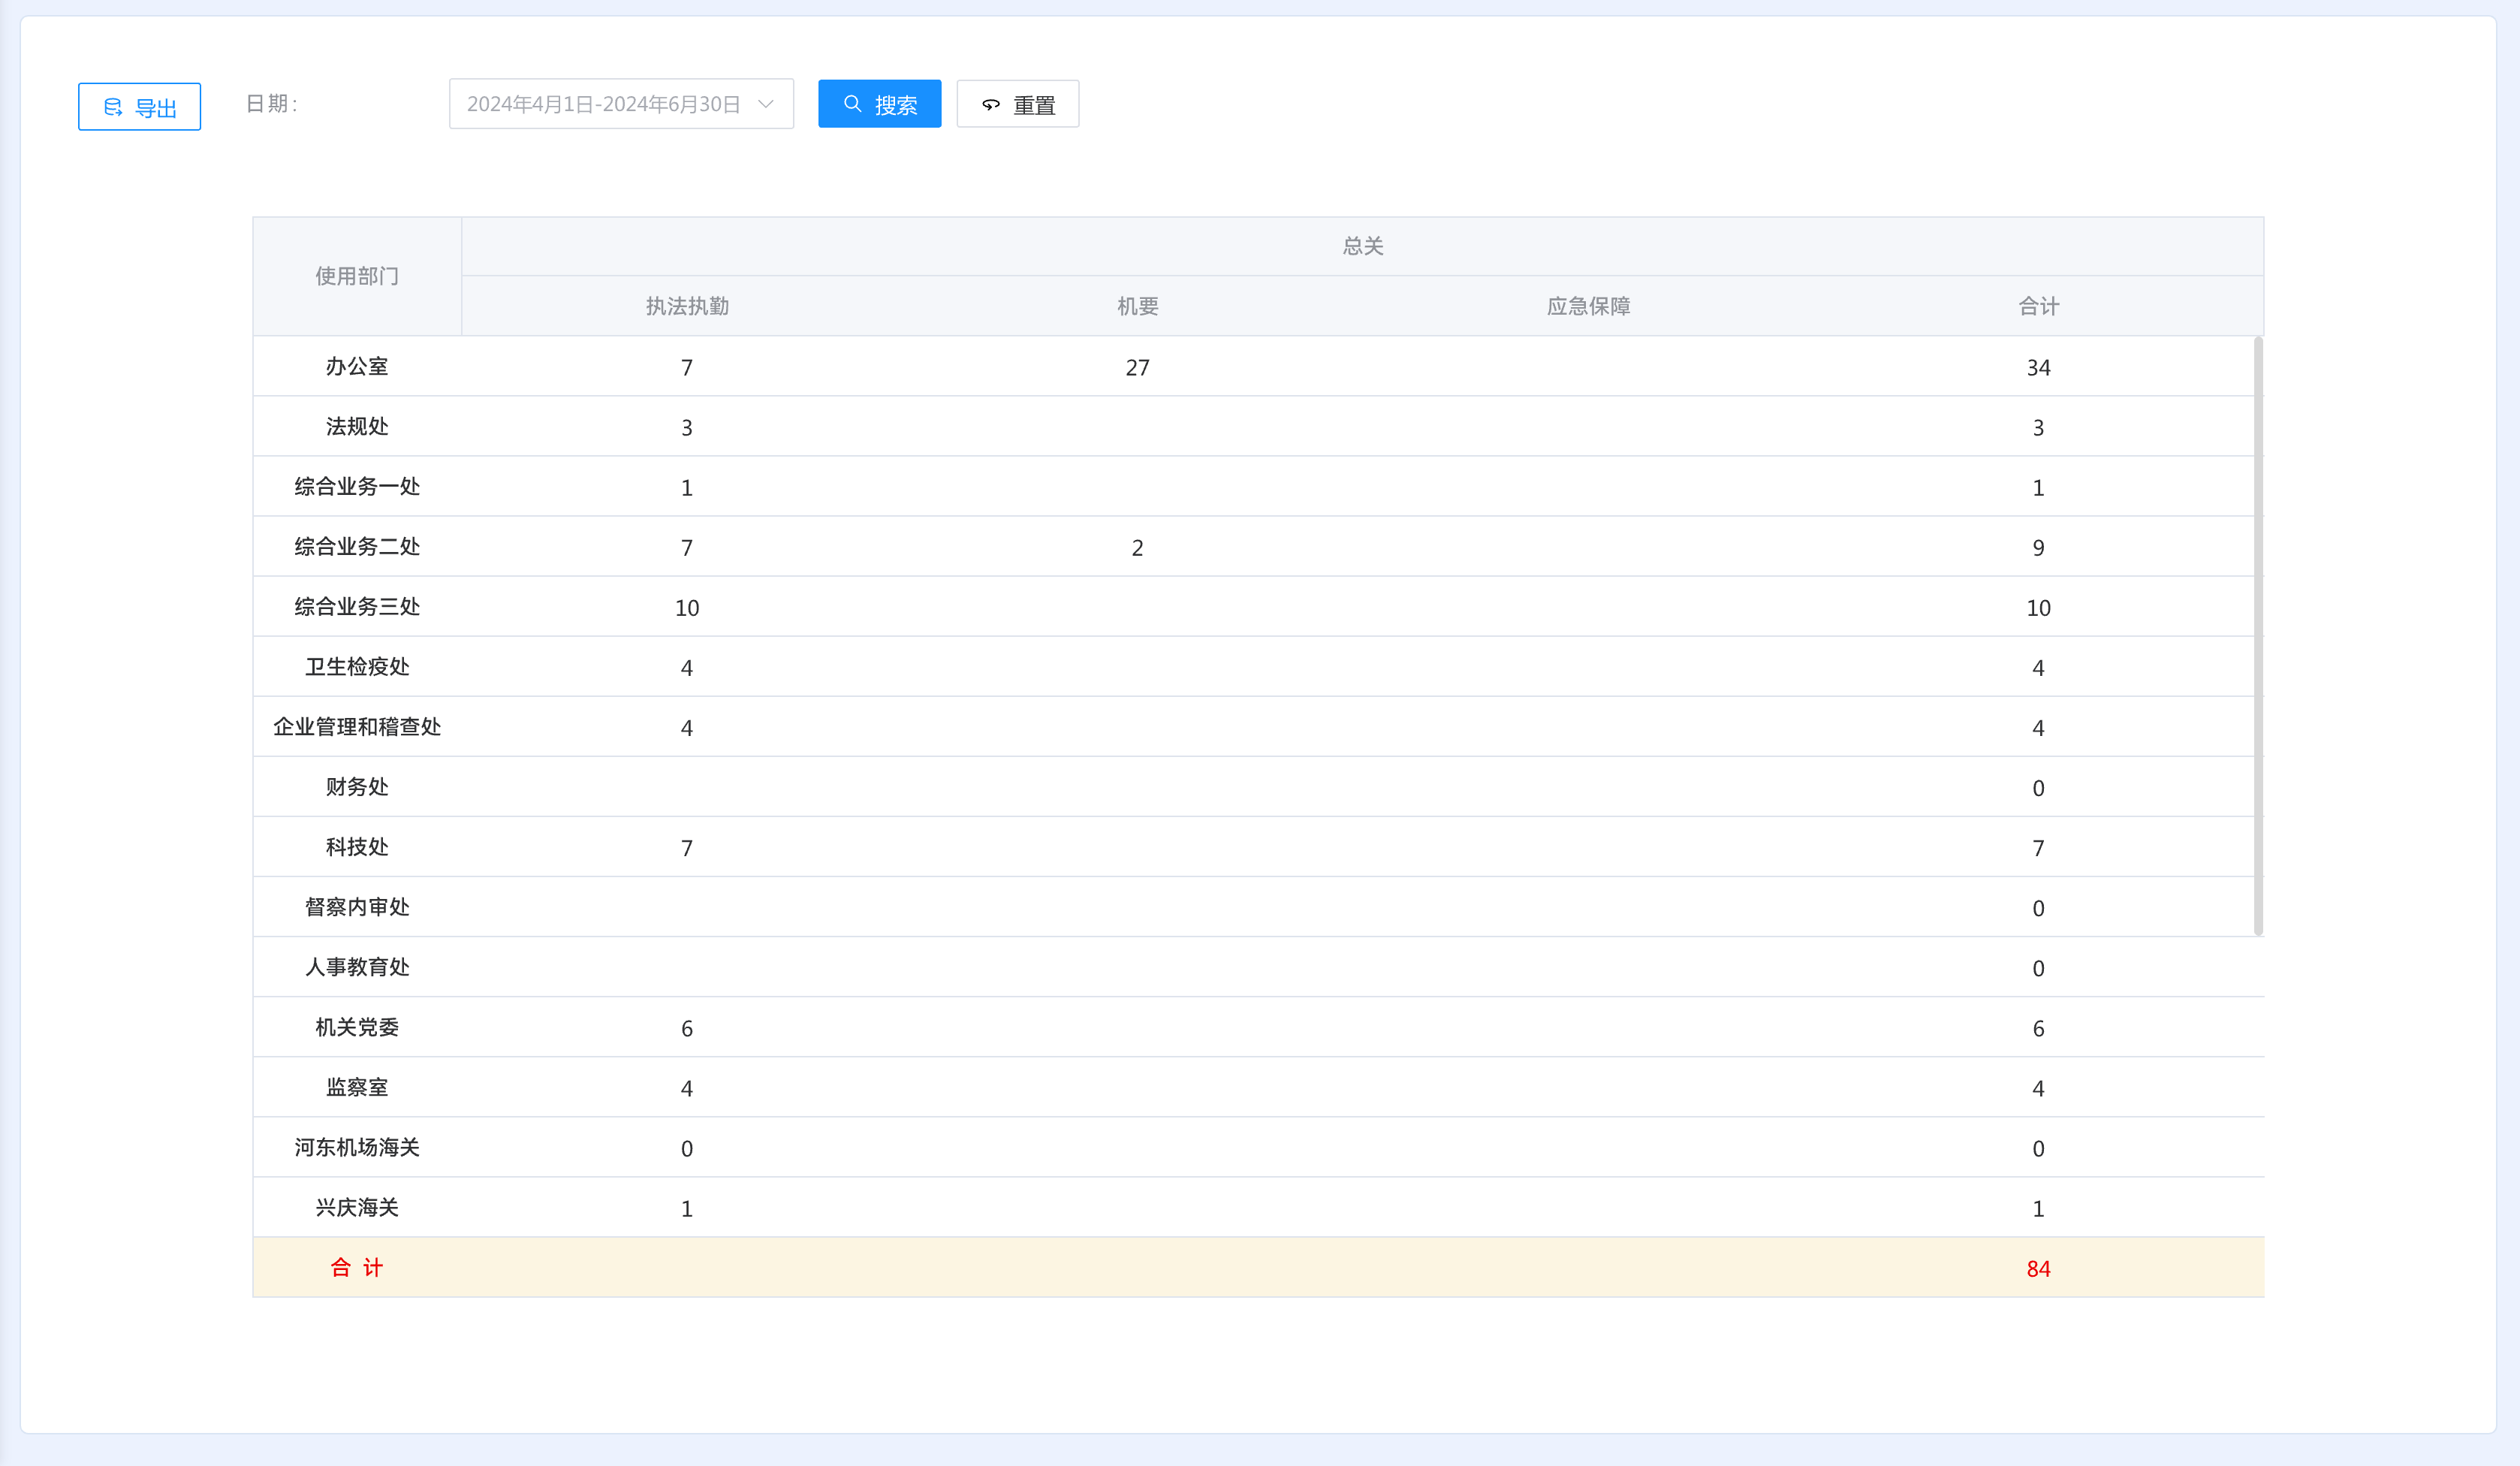This screenshot has height=1466, width=2520.
Task: Click the 27 value in 机要 column
Action: [x=1137, y=368]
